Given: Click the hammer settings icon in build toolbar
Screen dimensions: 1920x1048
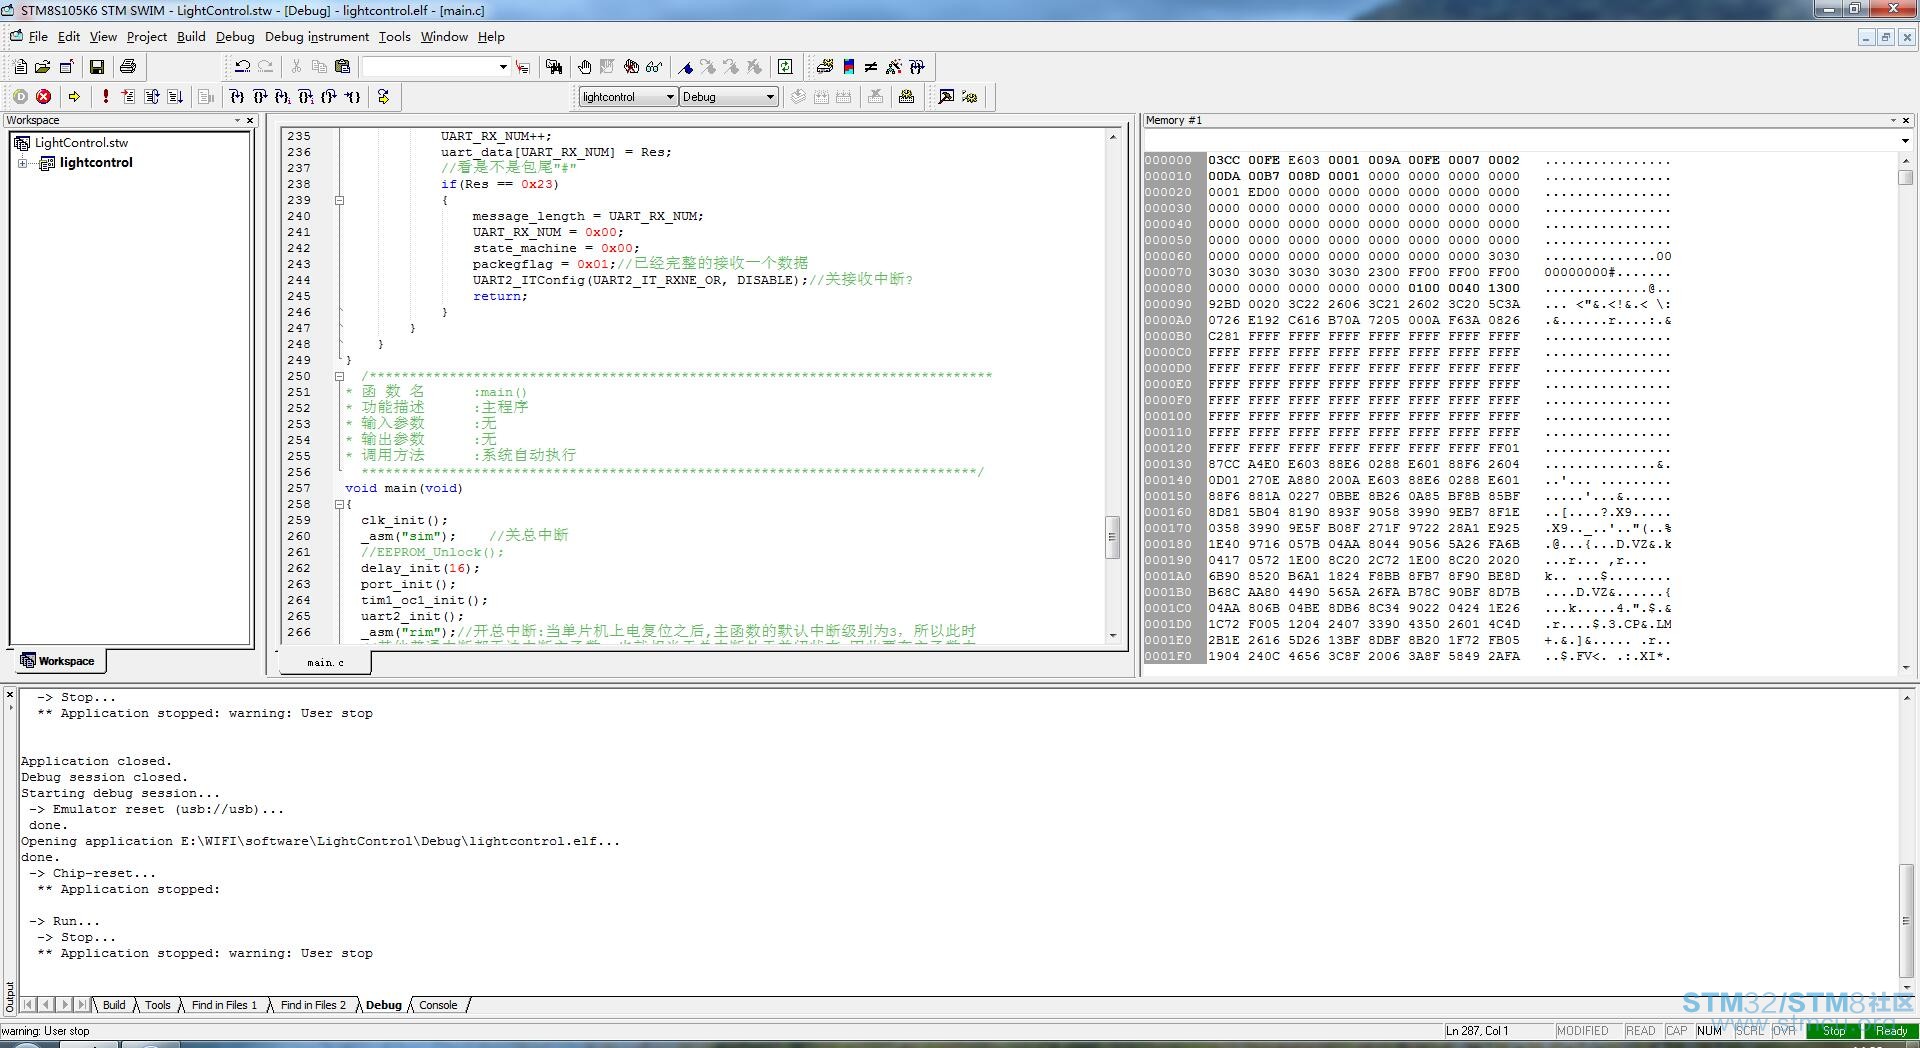Looking at the screenshot, I should point(946,97).
